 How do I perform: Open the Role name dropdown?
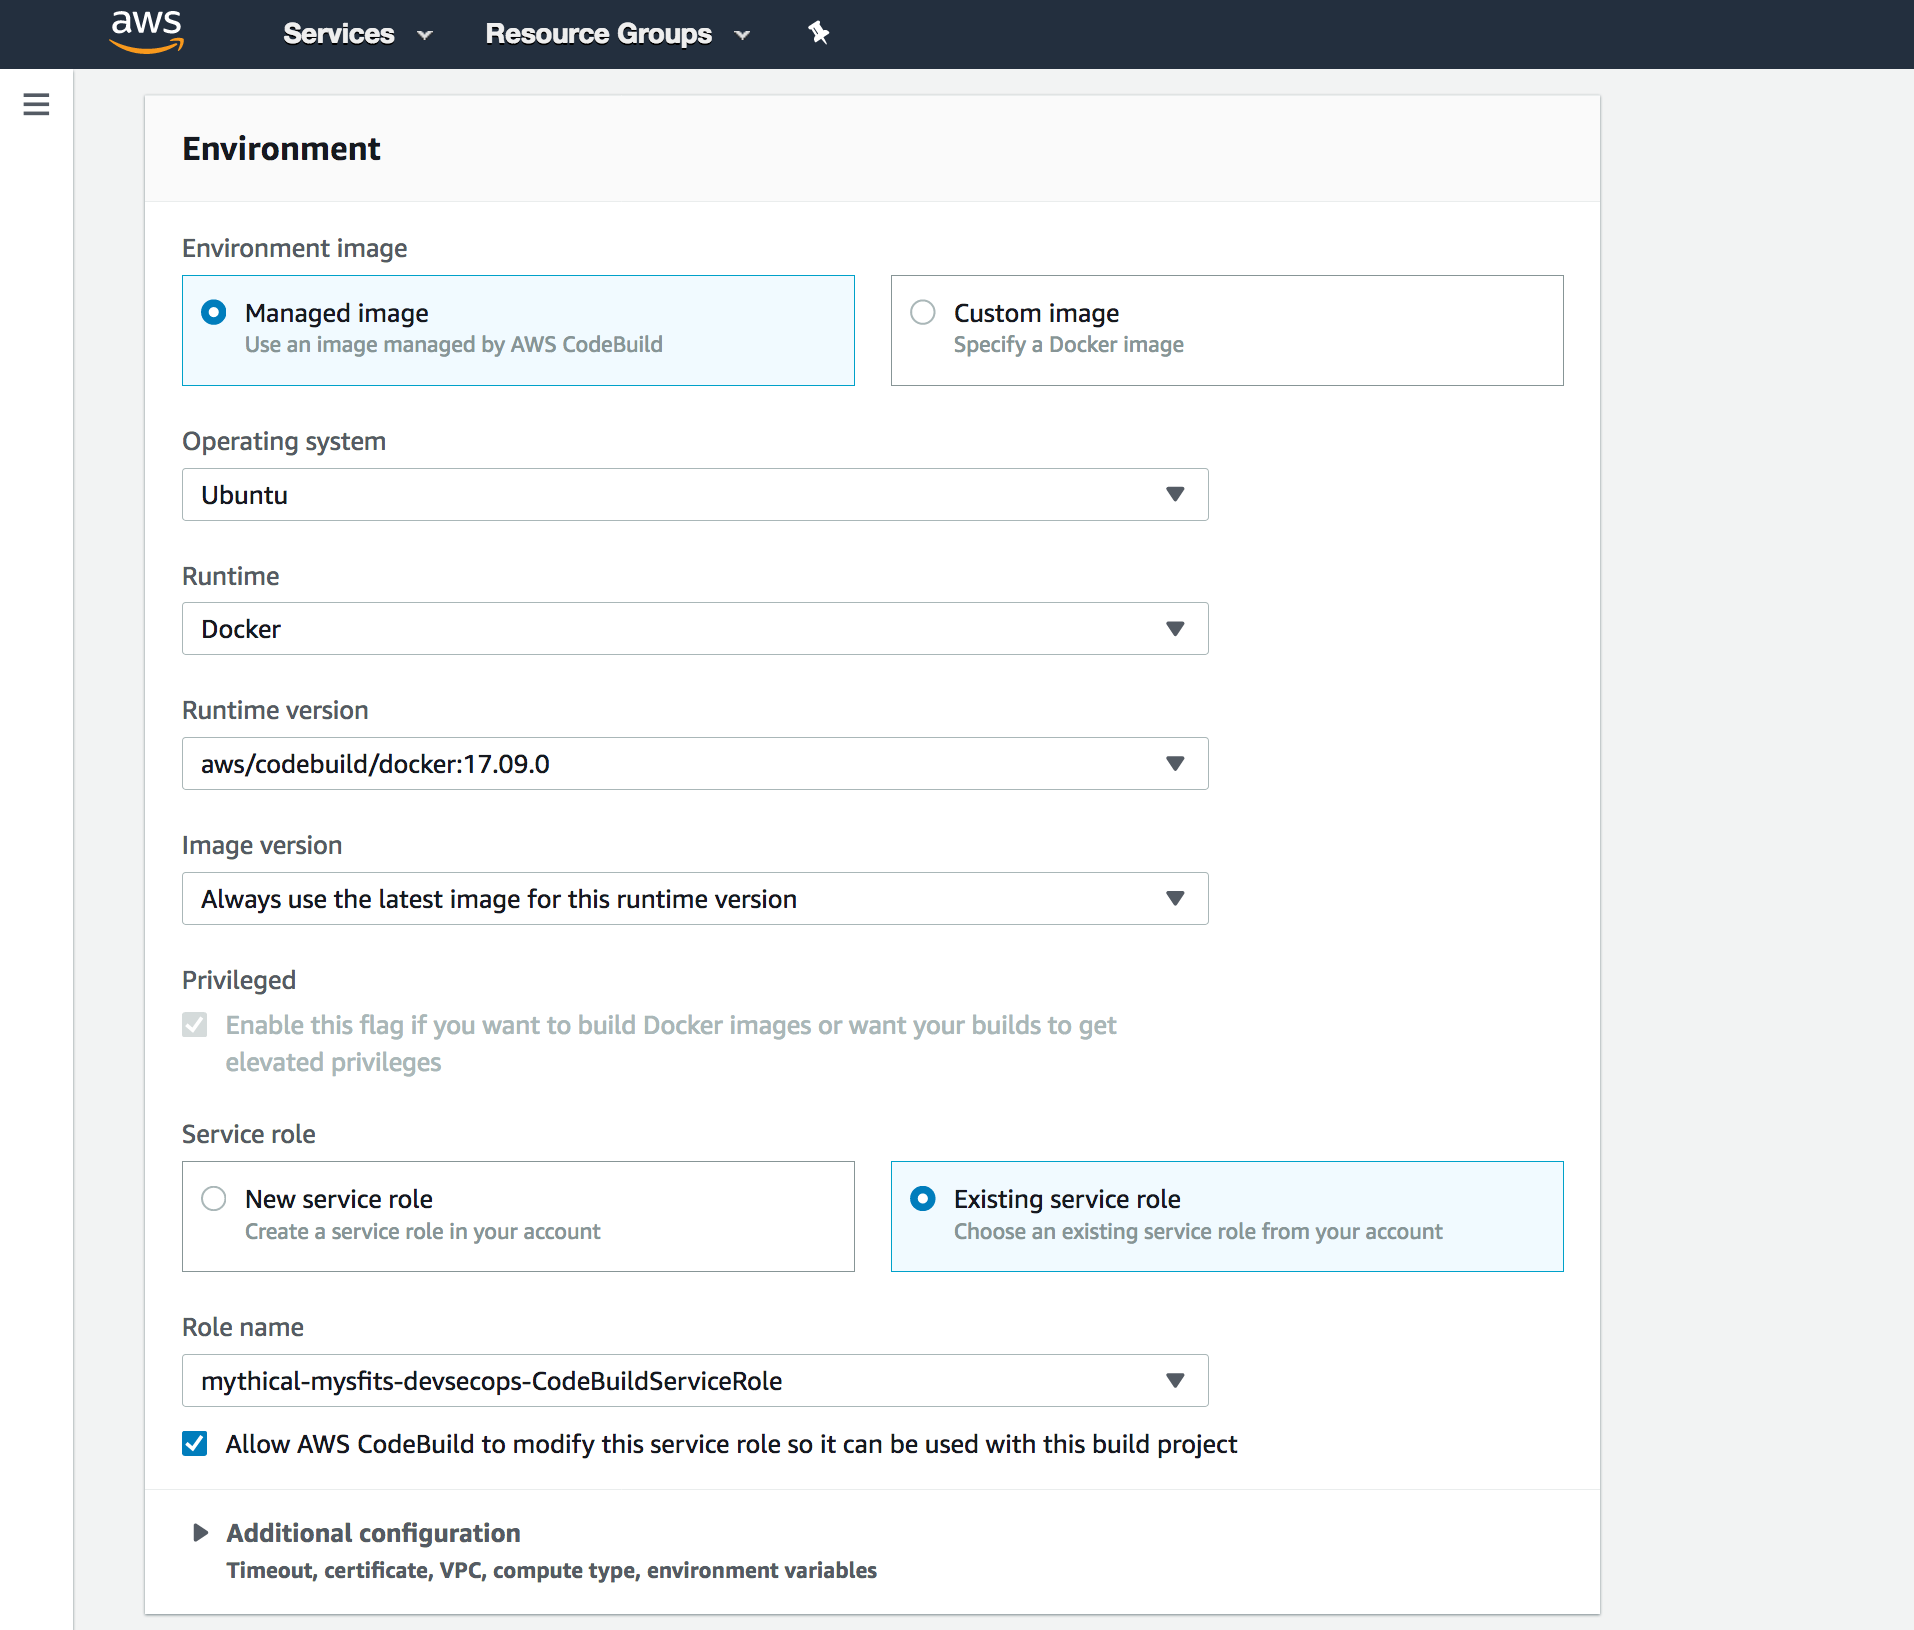[x=695, y=1381]
